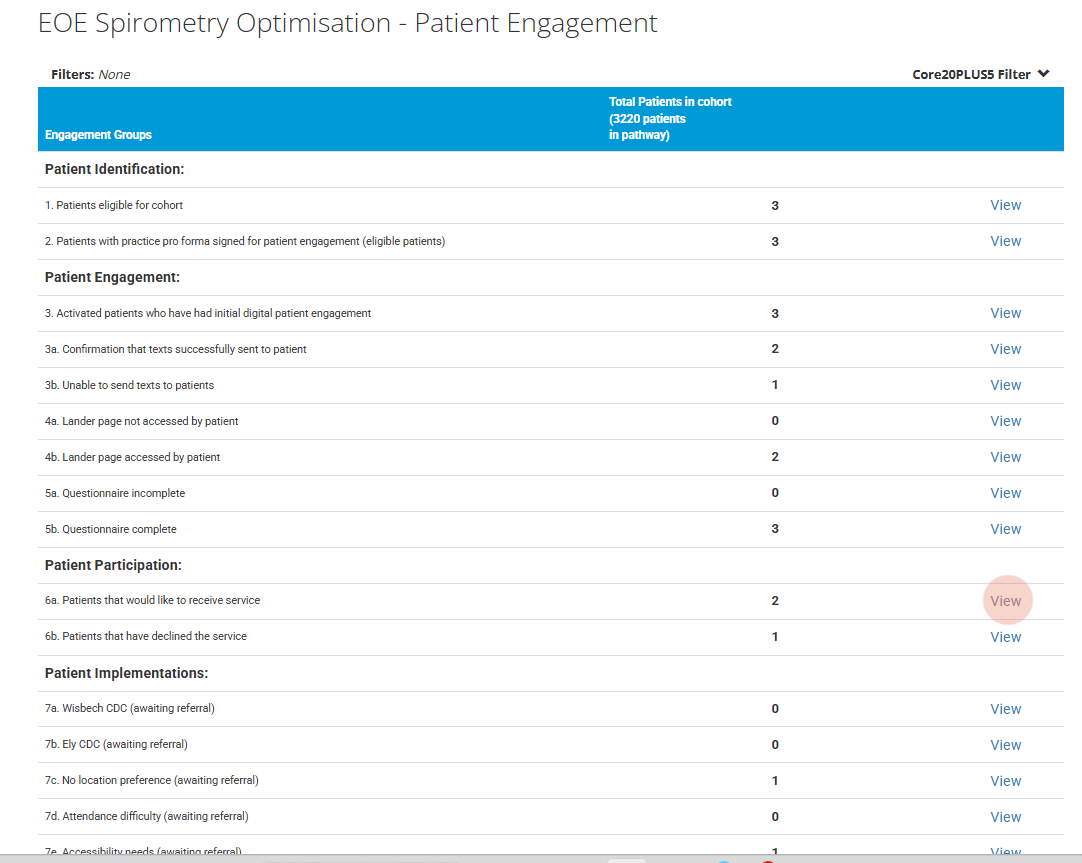Click row text '7d. Attendance difficulty (awaiting referral)'

point(146,816)
